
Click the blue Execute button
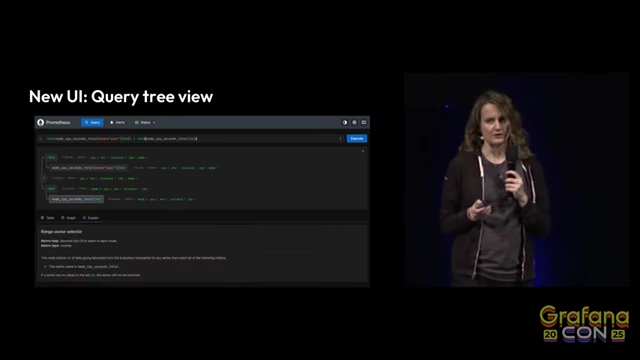point(357,139)
